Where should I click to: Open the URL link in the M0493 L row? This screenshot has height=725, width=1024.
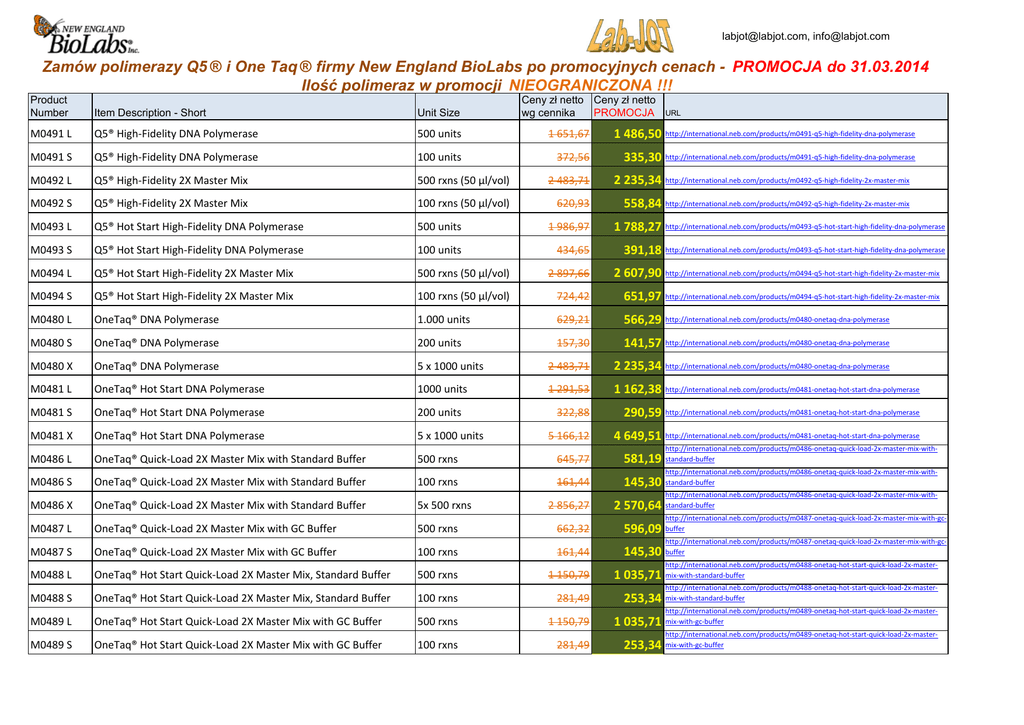pos(804,227)
